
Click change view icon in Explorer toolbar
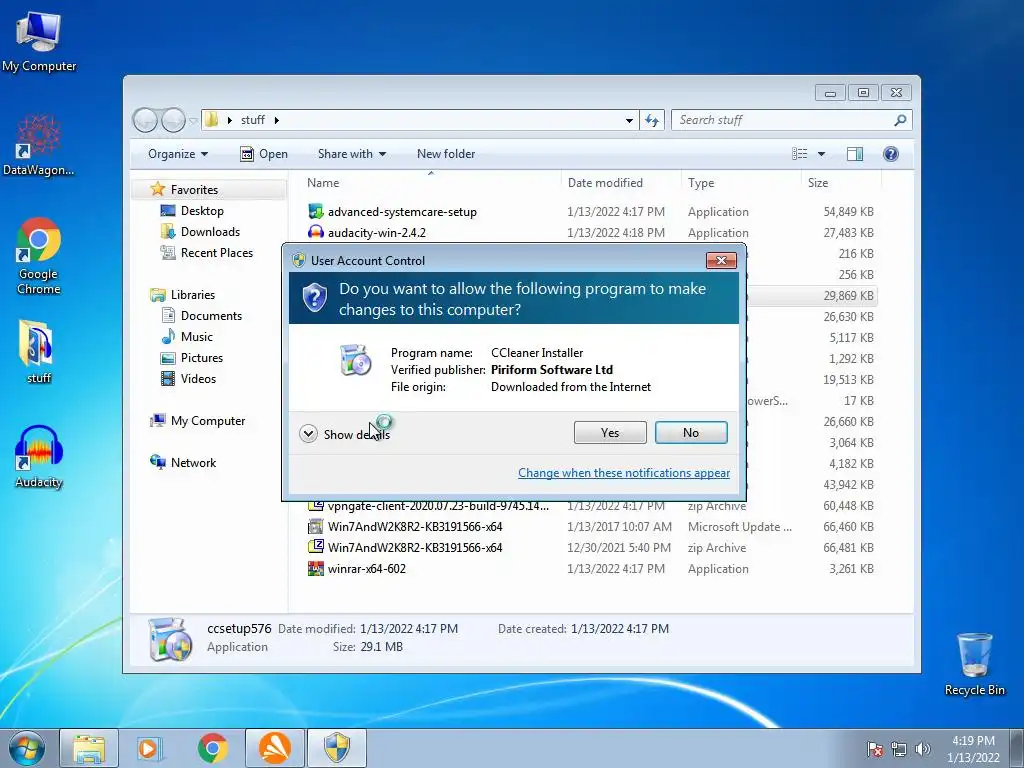click(x=799, y=154)
